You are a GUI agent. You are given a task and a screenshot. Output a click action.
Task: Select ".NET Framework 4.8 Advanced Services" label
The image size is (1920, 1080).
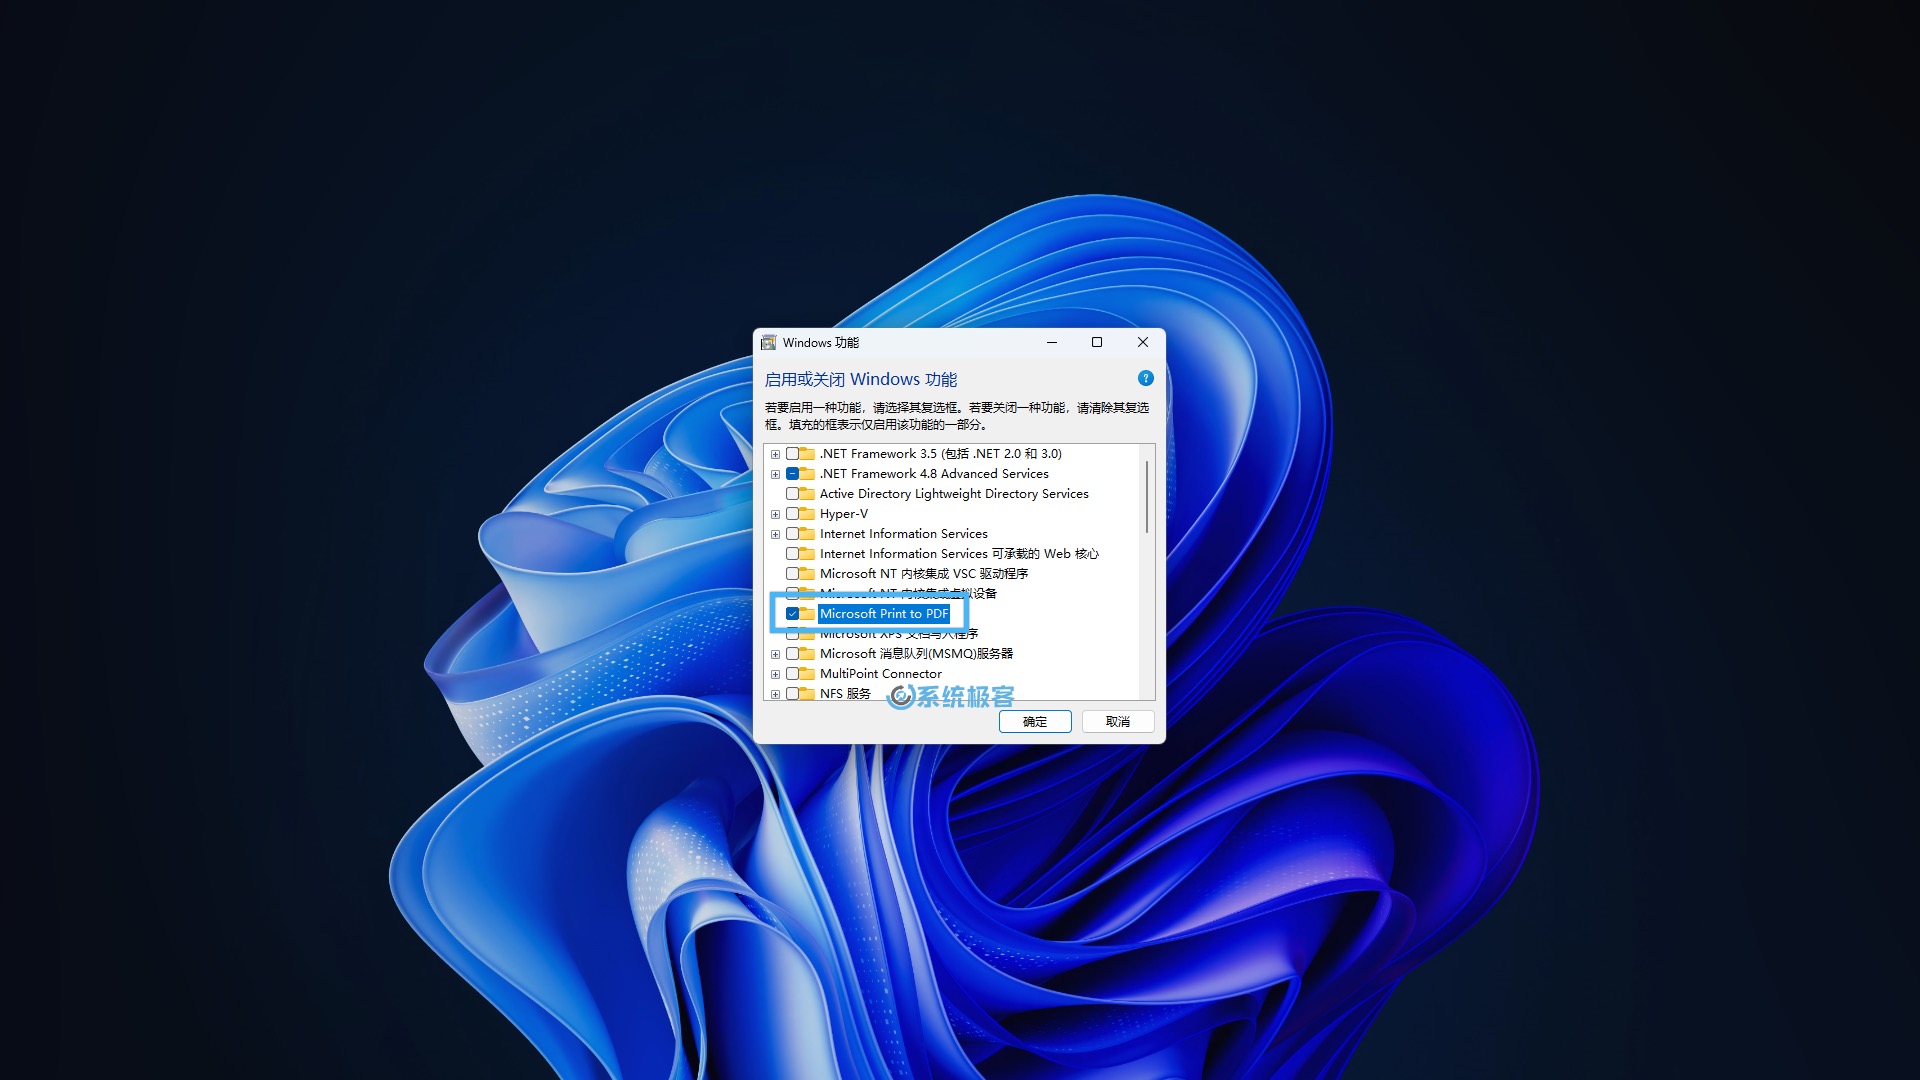(934, 474)
